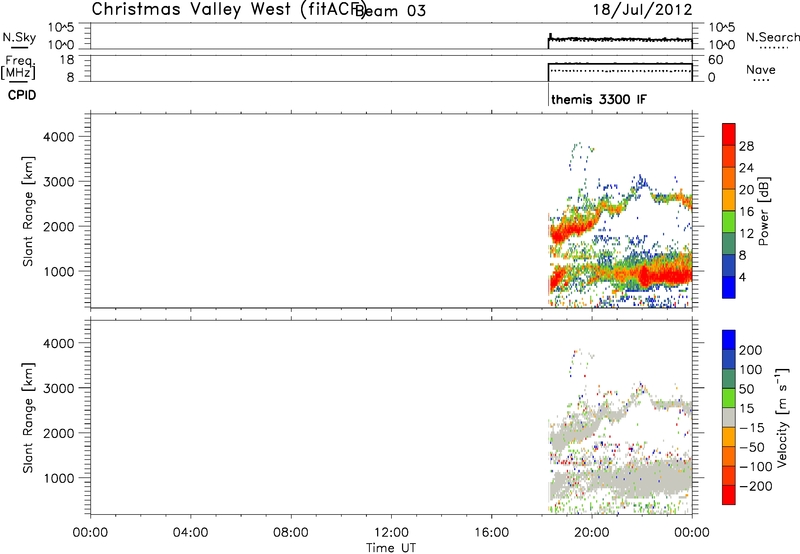Click the 100 value on velocity colorbar

(x=751, y=370)
